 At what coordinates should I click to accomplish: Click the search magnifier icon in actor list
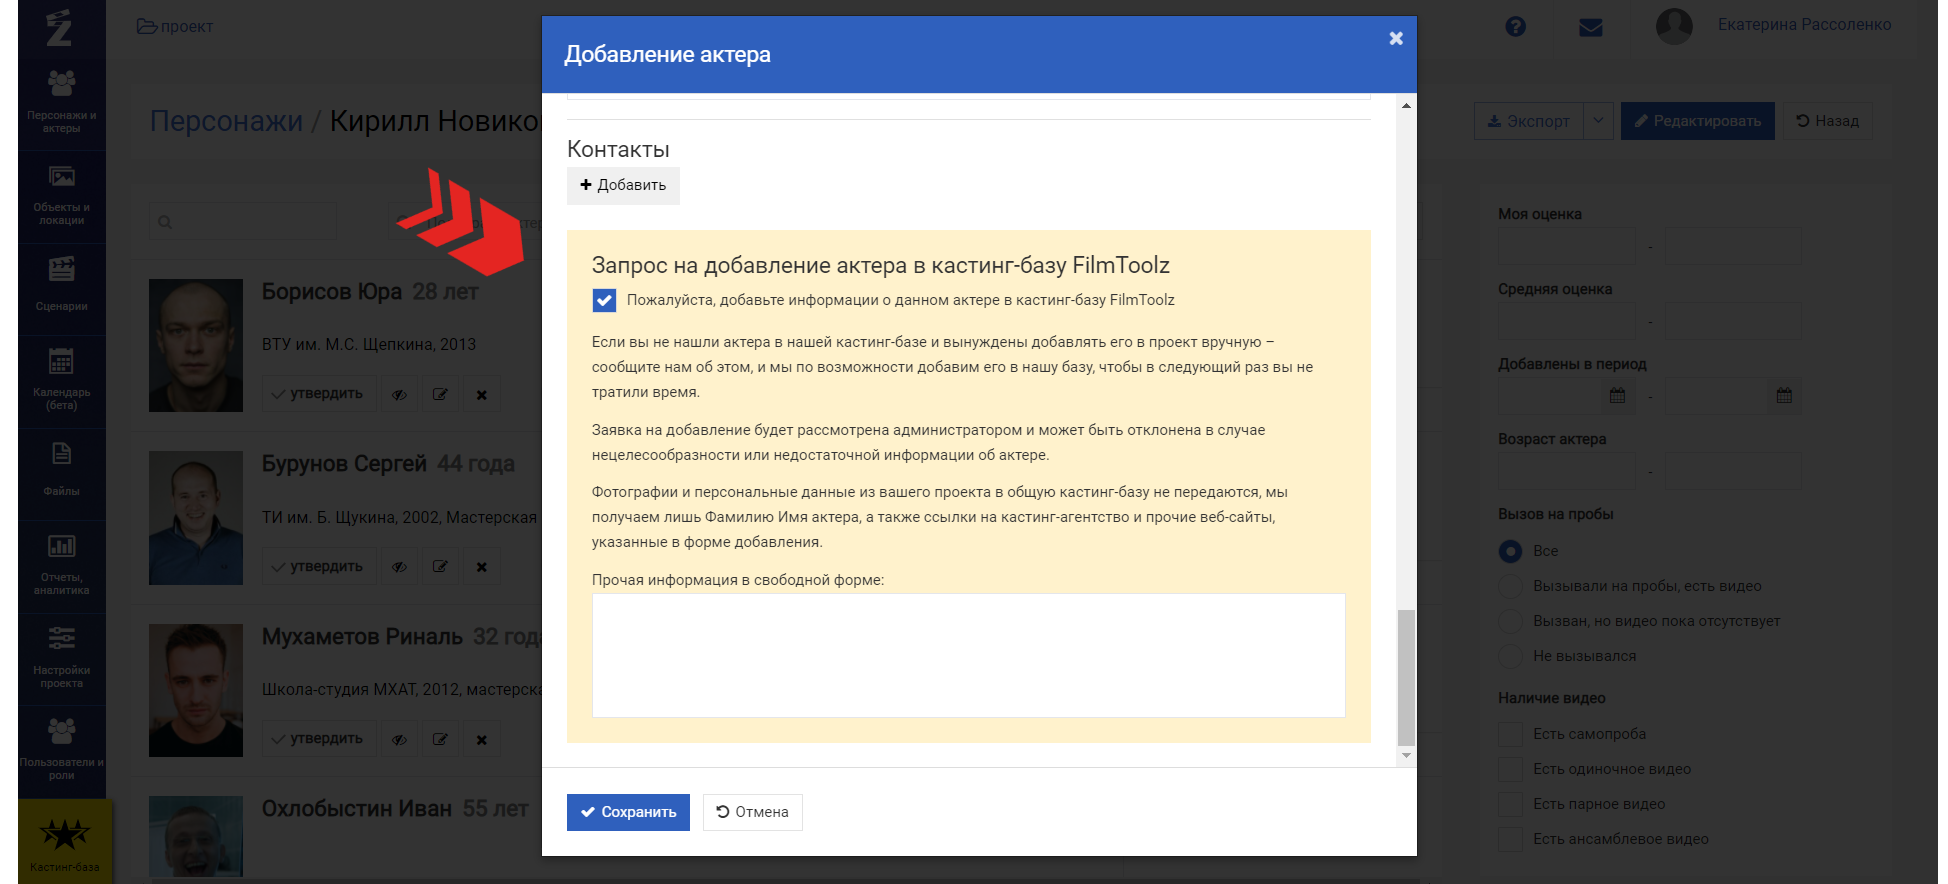165,222
